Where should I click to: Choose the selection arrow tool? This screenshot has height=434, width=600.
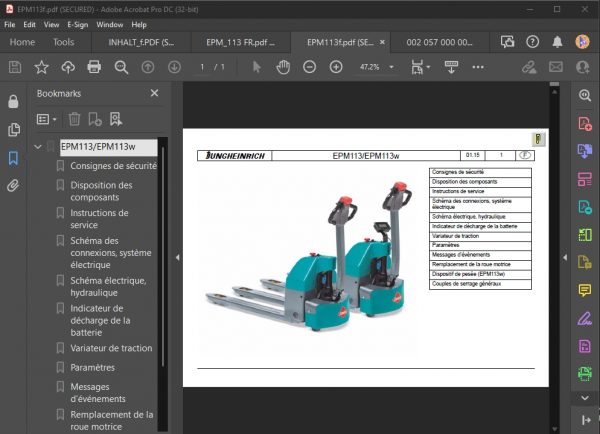(257, 67)
